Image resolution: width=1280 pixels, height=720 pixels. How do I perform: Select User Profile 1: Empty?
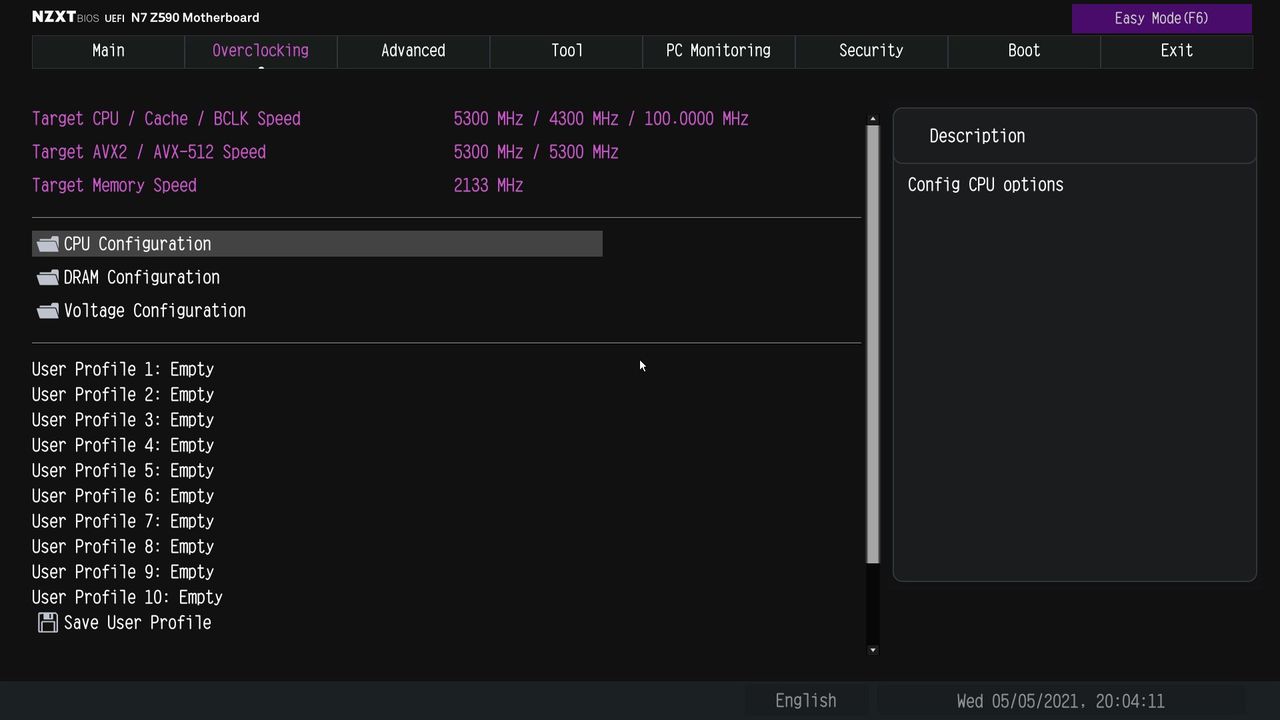[x=123, y=369]
